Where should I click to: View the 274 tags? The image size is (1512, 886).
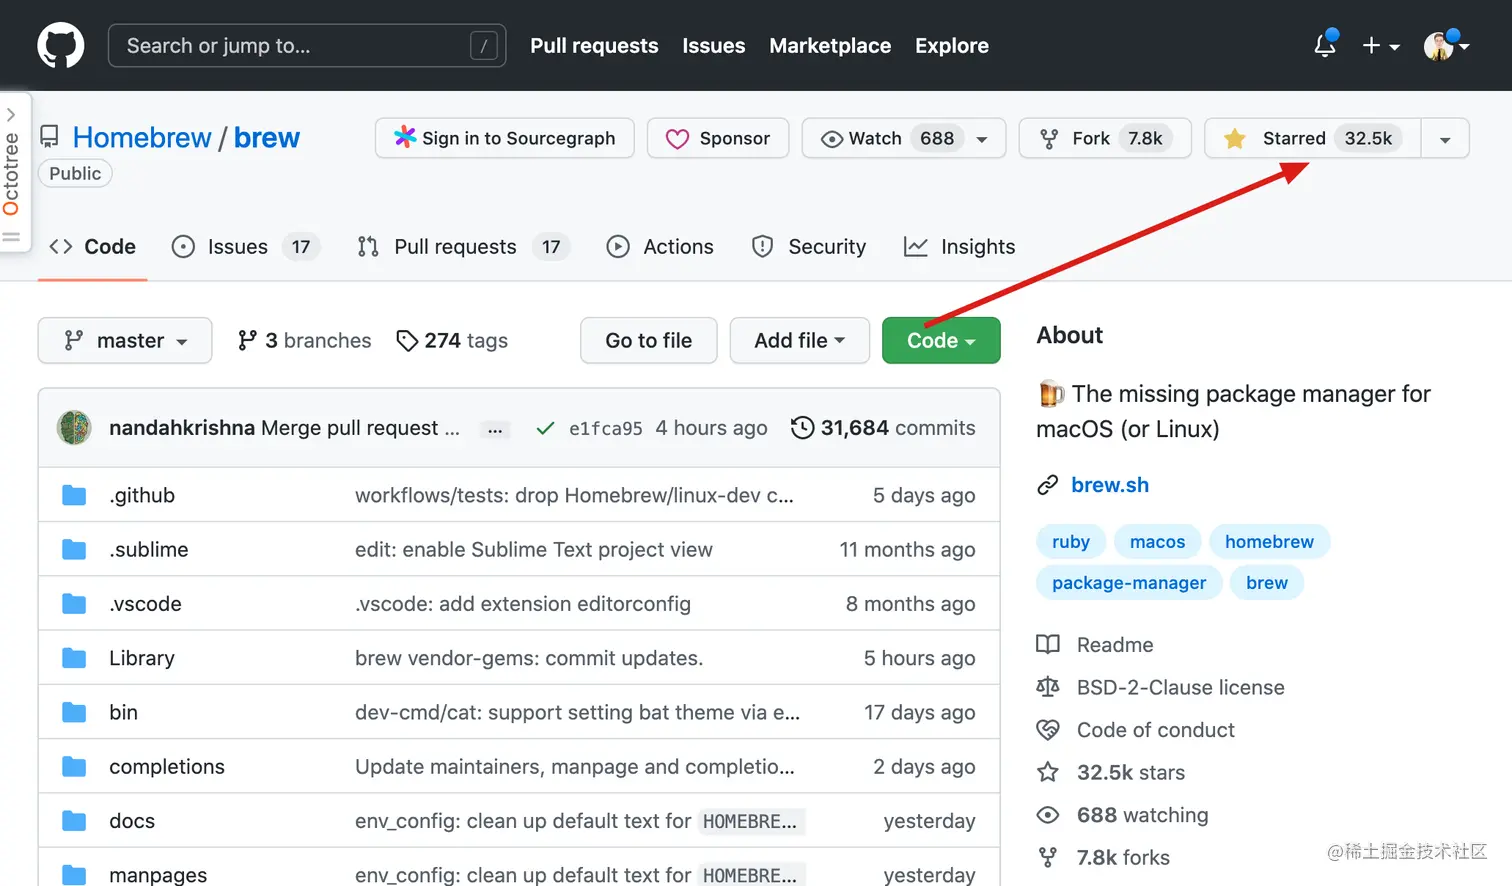(x=452, y=341)
